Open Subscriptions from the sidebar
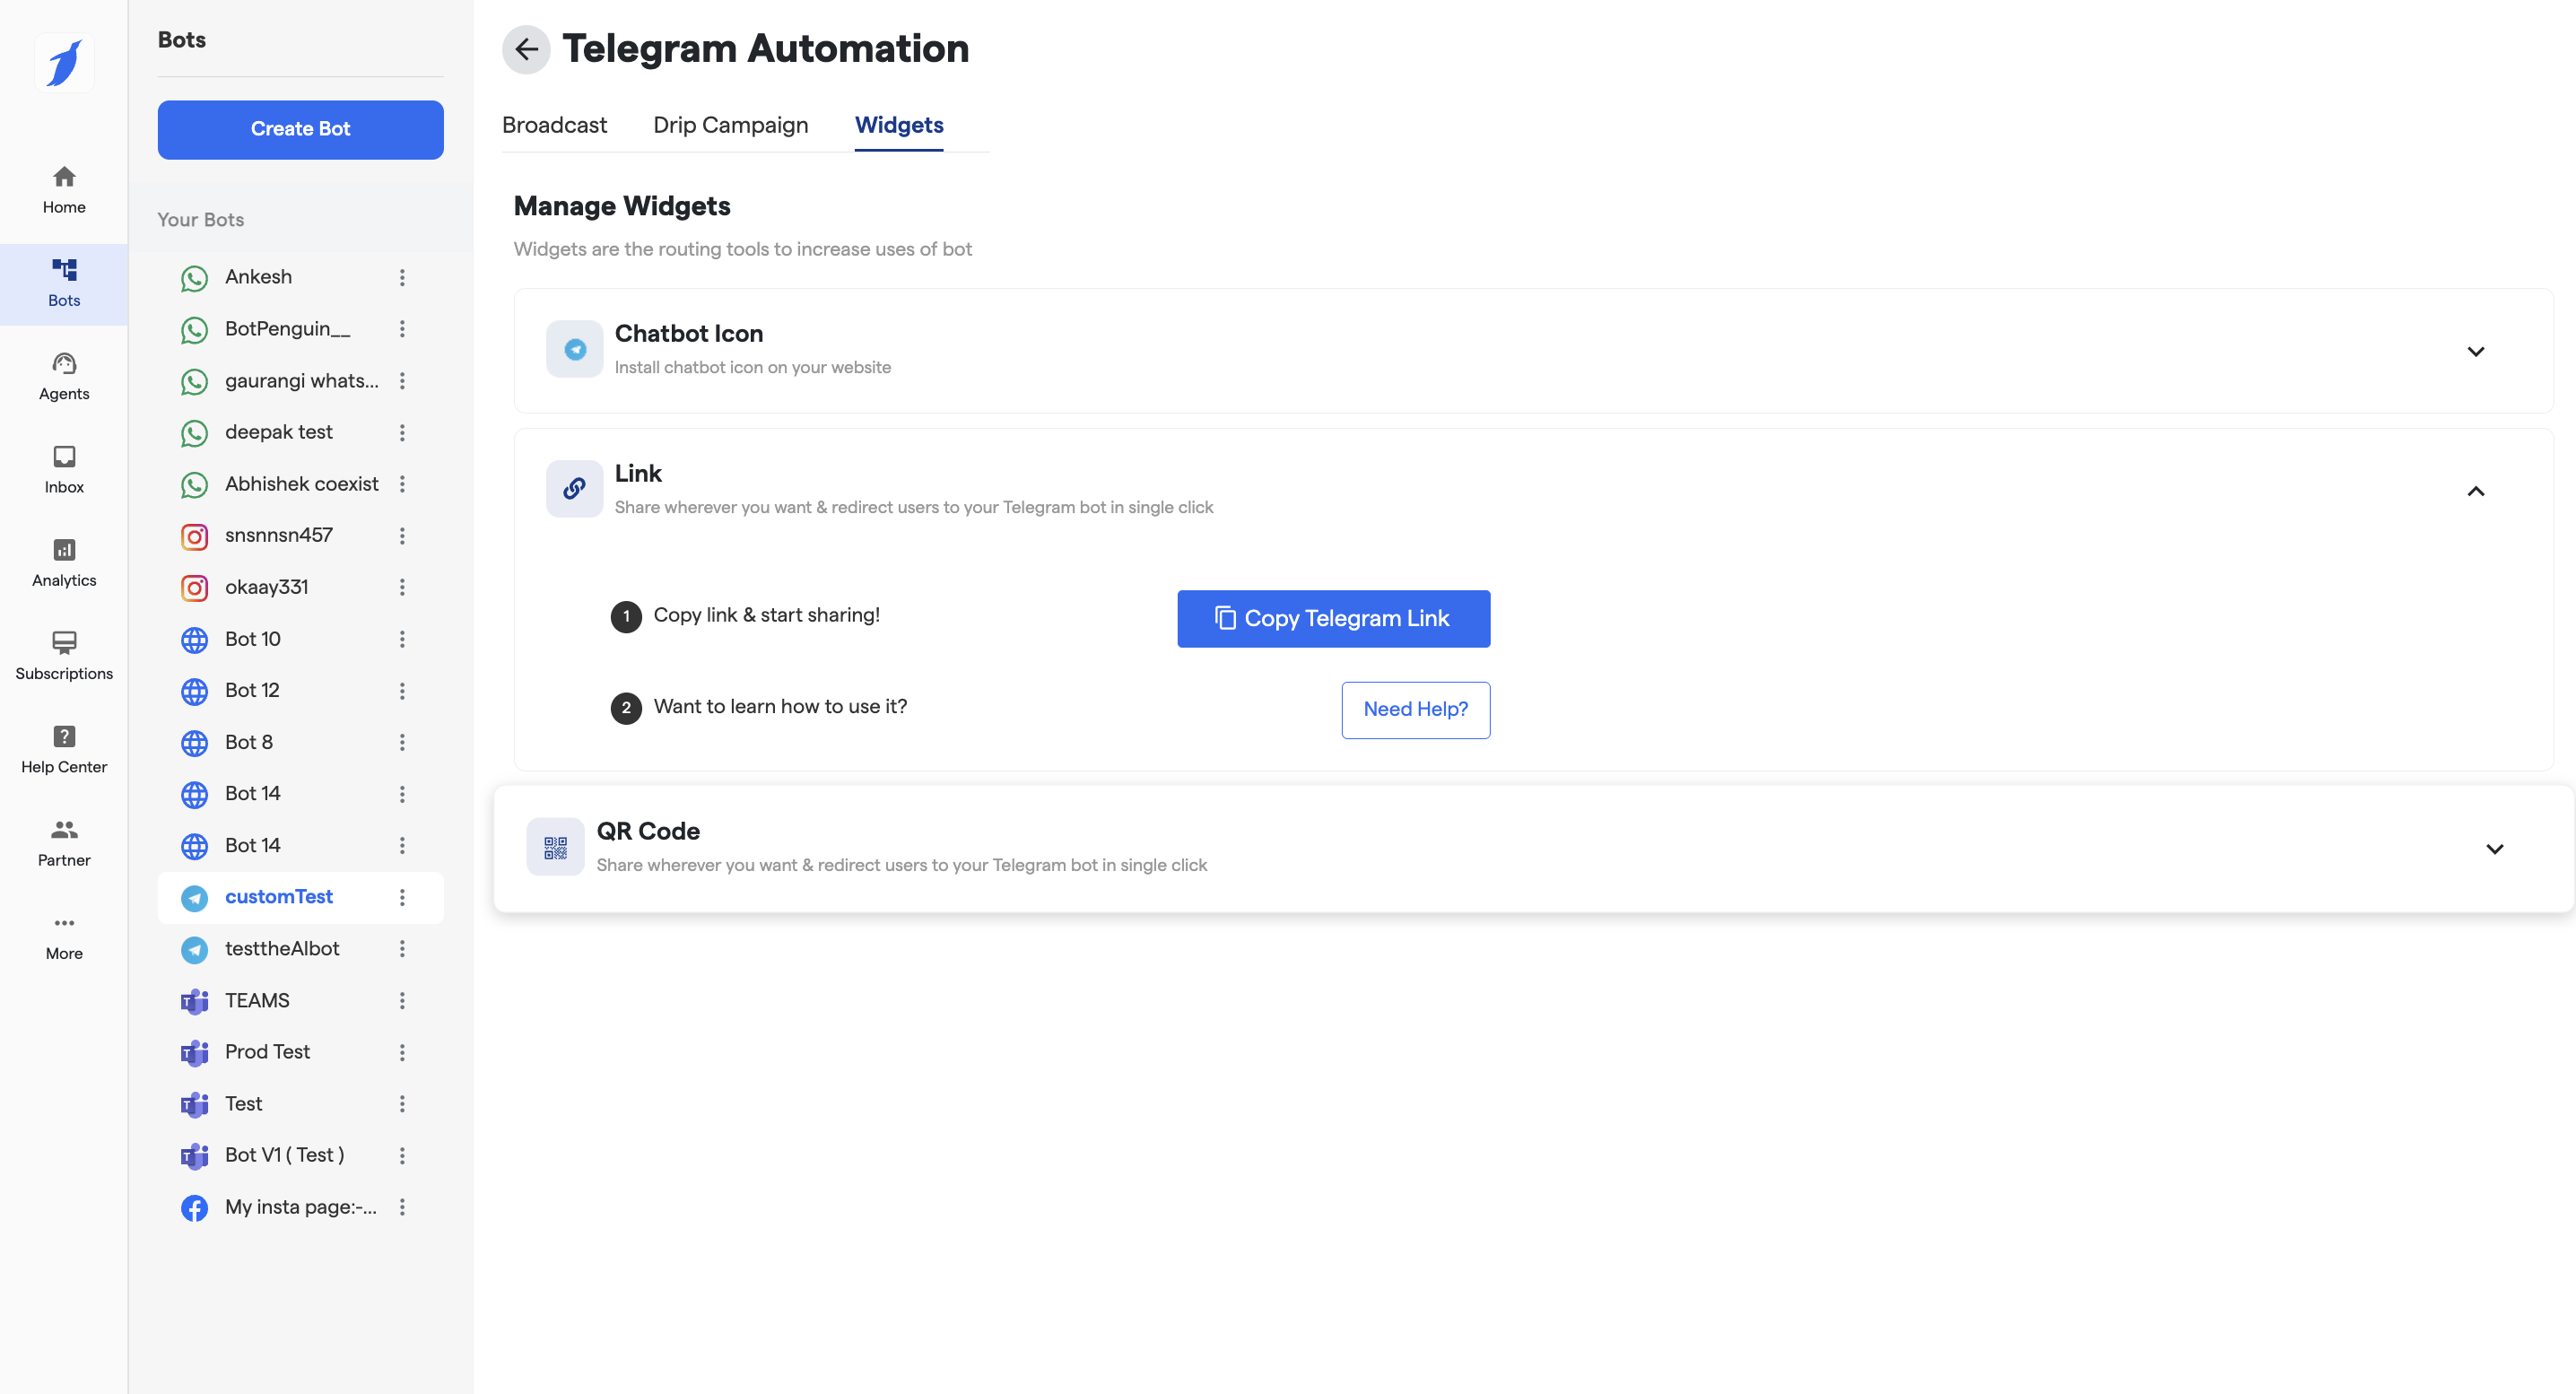This screenshot has height=1394, width=2576. point(64,655)
